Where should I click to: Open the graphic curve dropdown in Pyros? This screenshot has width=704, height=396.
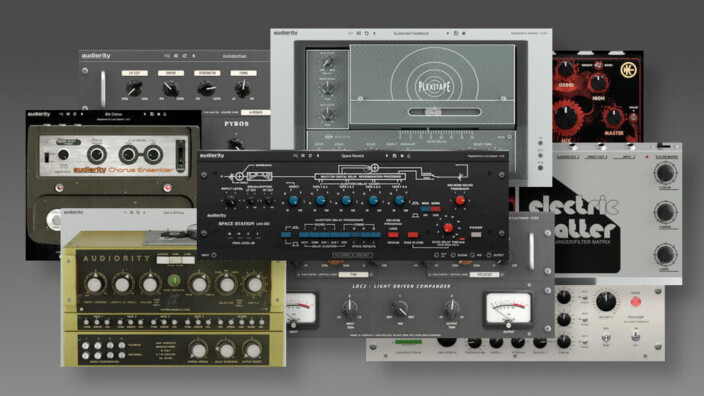pos(255,112)
